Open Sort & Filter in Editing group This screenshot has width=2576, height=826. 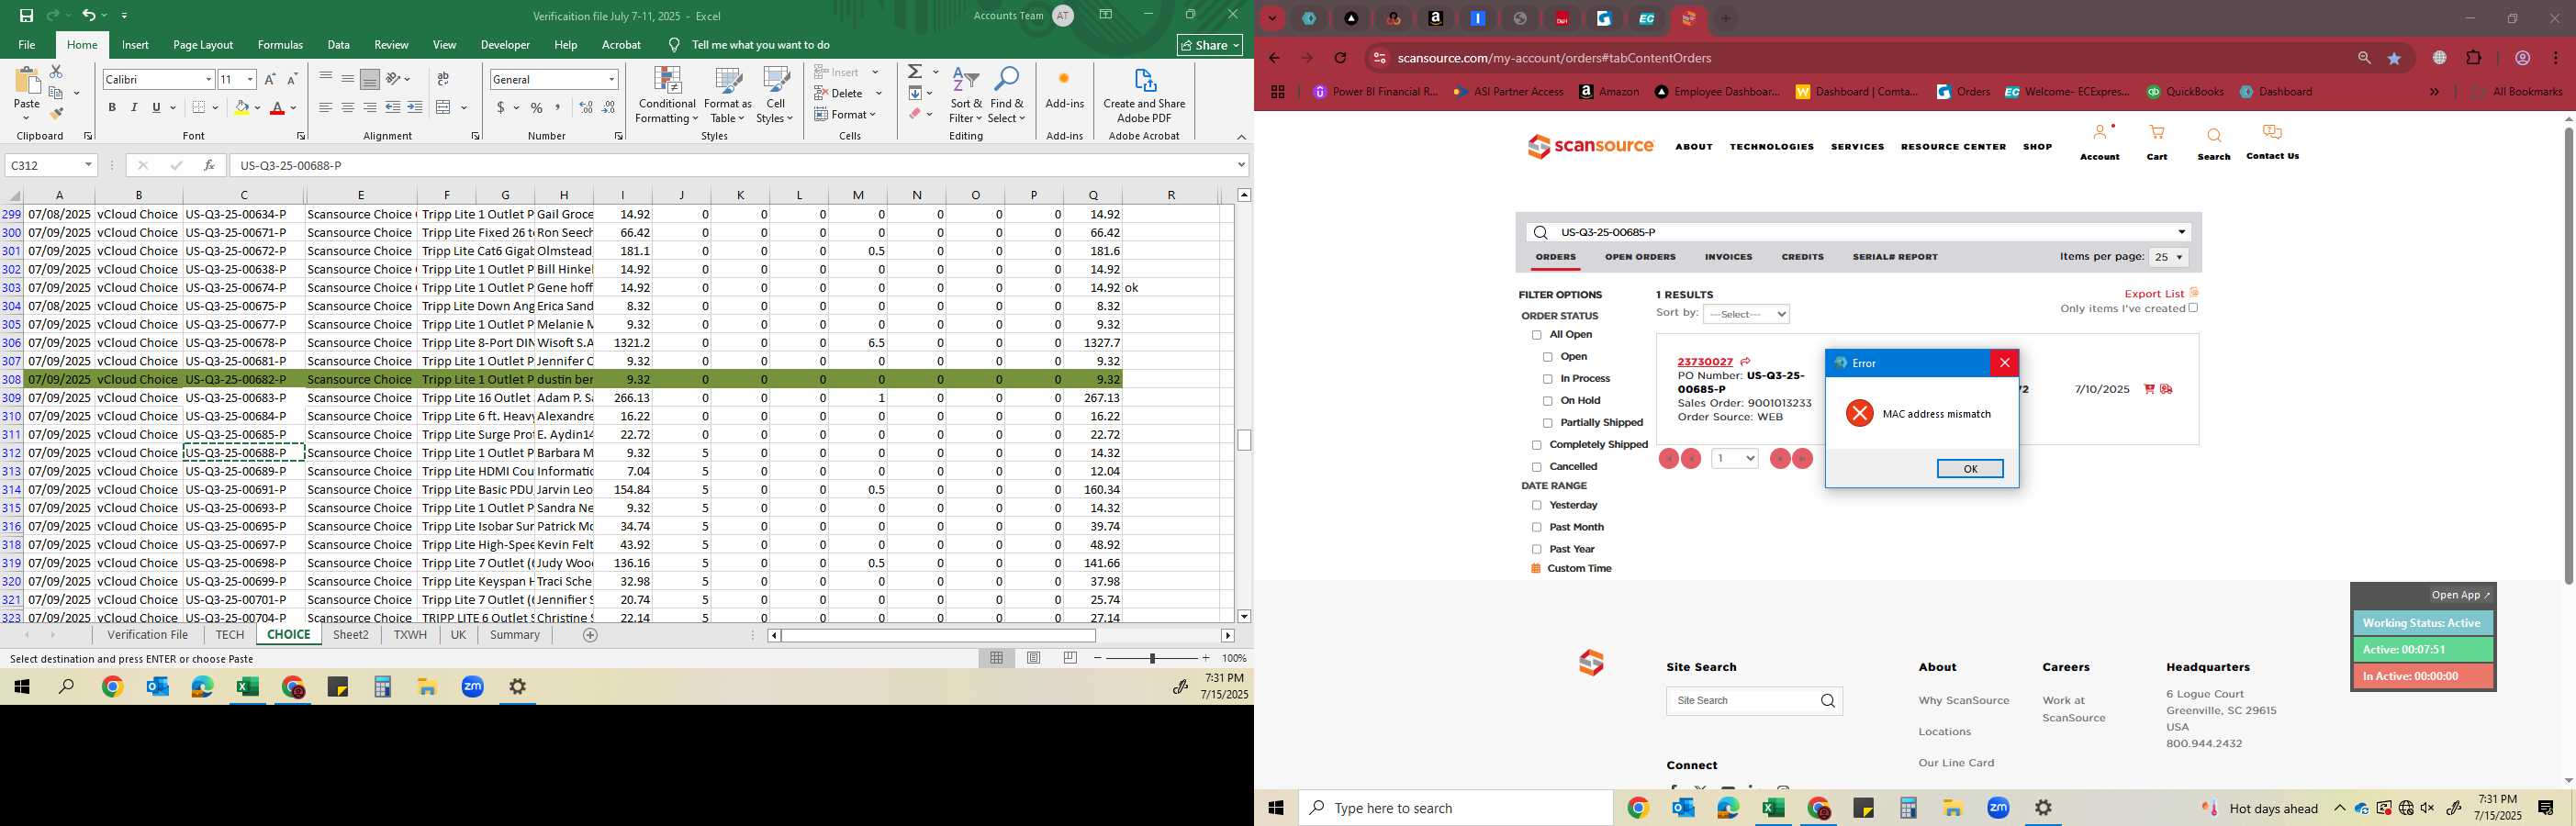(966, 95)
